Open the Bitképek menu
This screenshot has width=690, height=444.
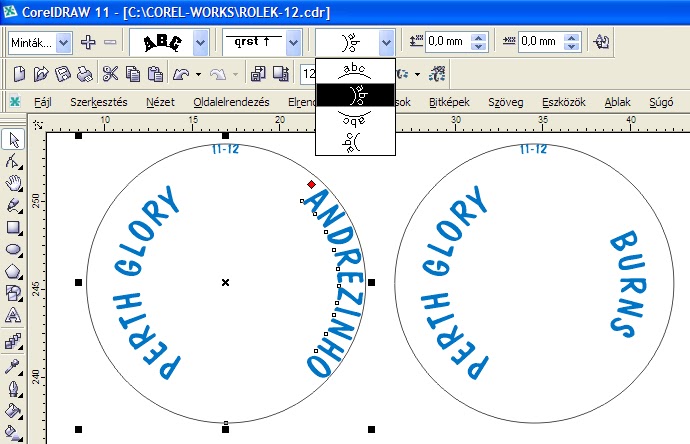click(x=449, y=102)
